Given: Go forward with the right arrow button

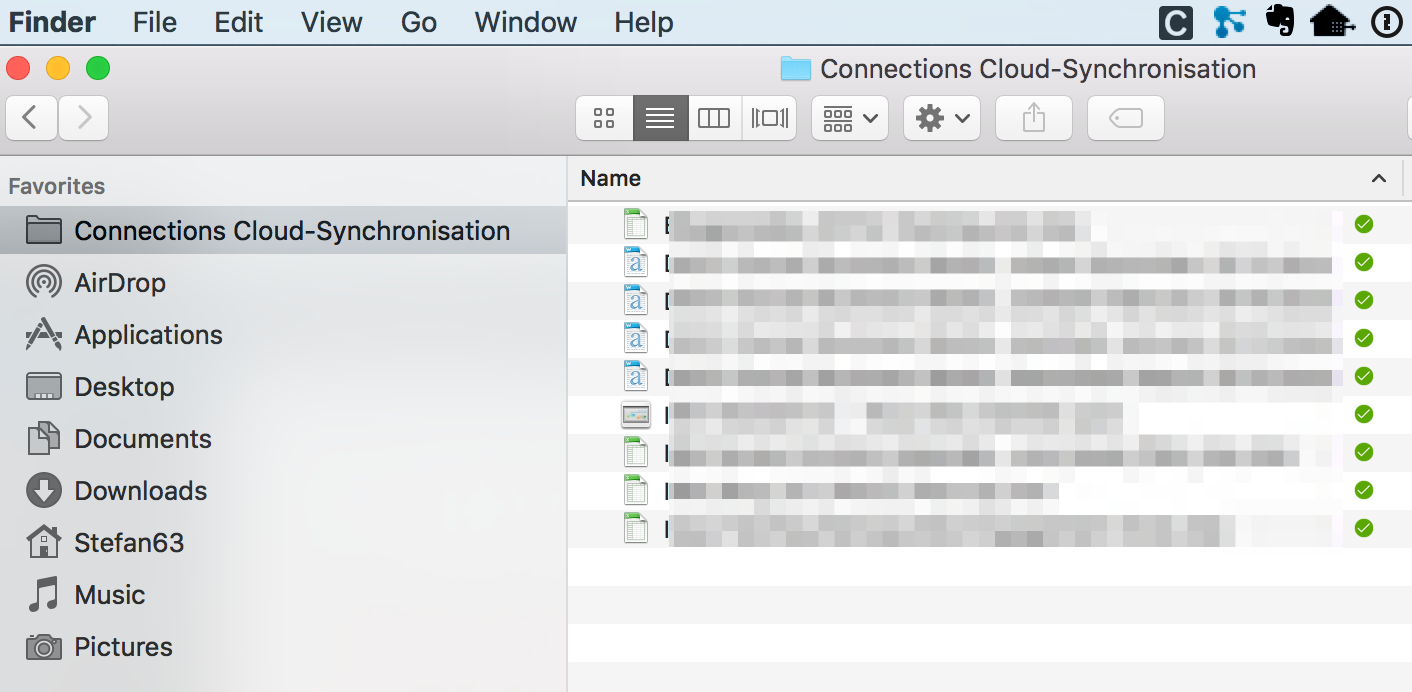Looking at the screenshot, I should (84, 119).
